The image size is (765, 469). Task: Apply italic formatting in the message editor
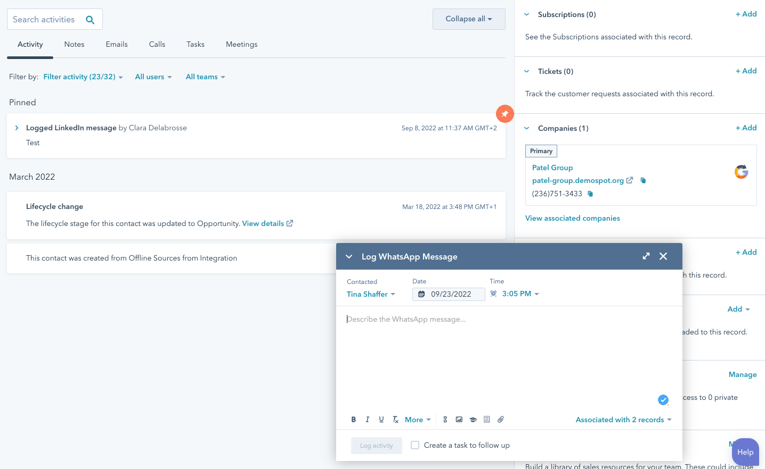(367, 419)
